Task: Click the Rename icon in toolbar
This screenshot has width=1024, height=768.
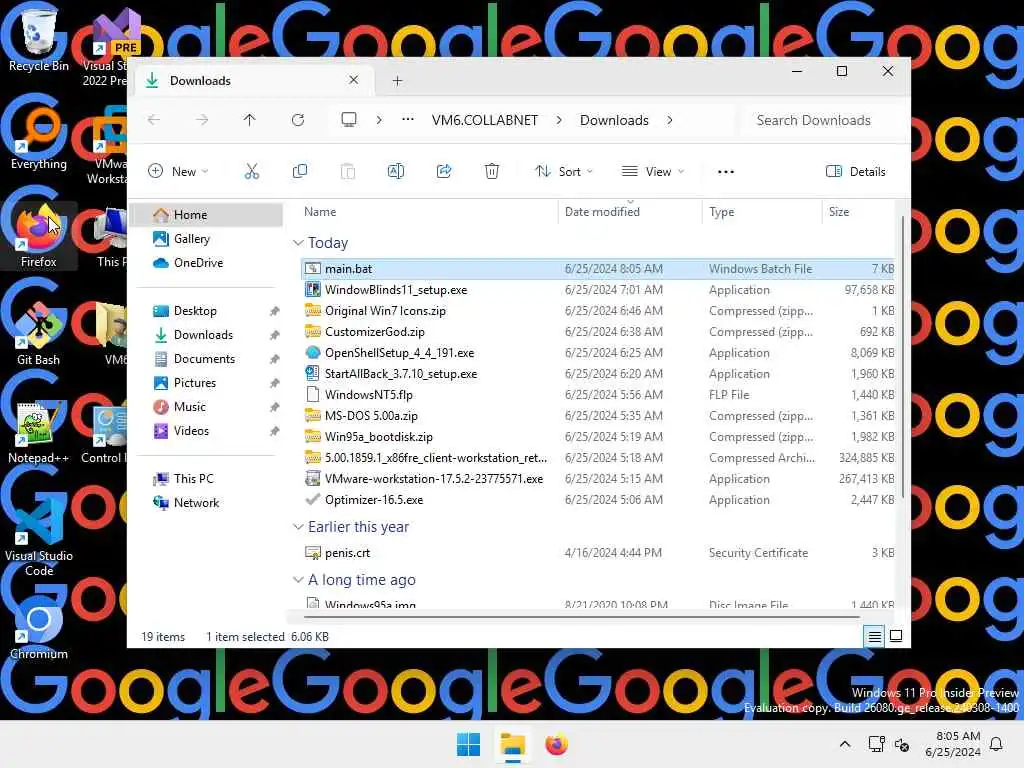Action: click(x=396, y=172)
